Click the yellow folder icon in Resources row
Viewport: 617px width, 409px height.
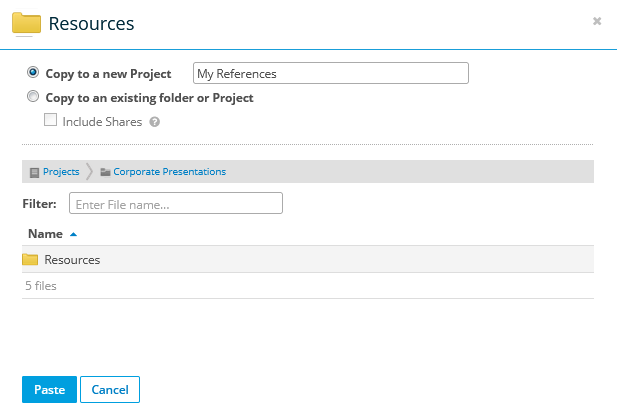pos(30,260)
